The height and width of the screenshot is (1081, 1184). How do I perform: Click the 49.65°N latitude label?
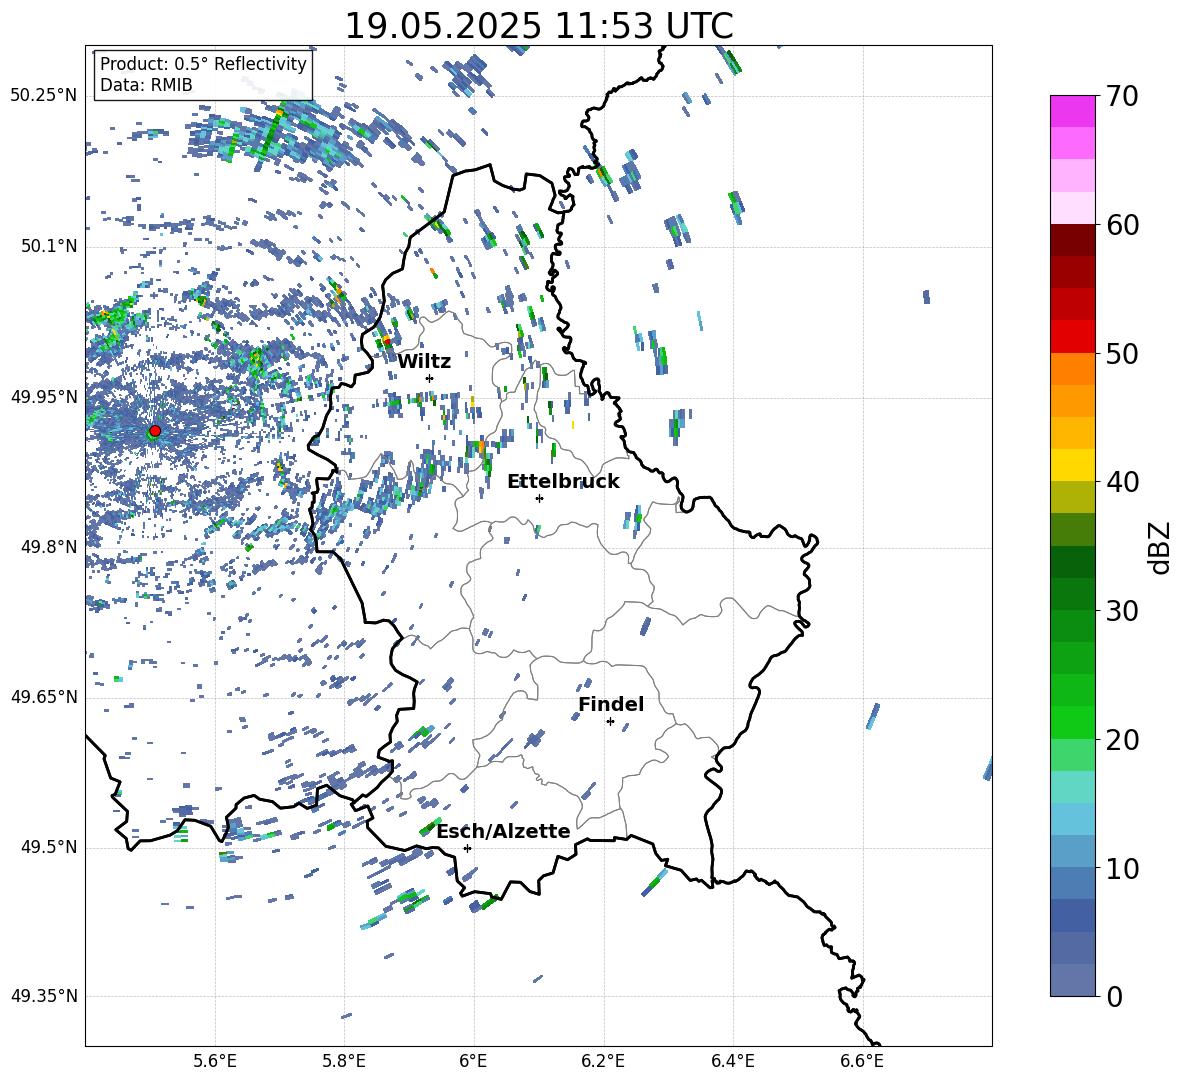44,697
